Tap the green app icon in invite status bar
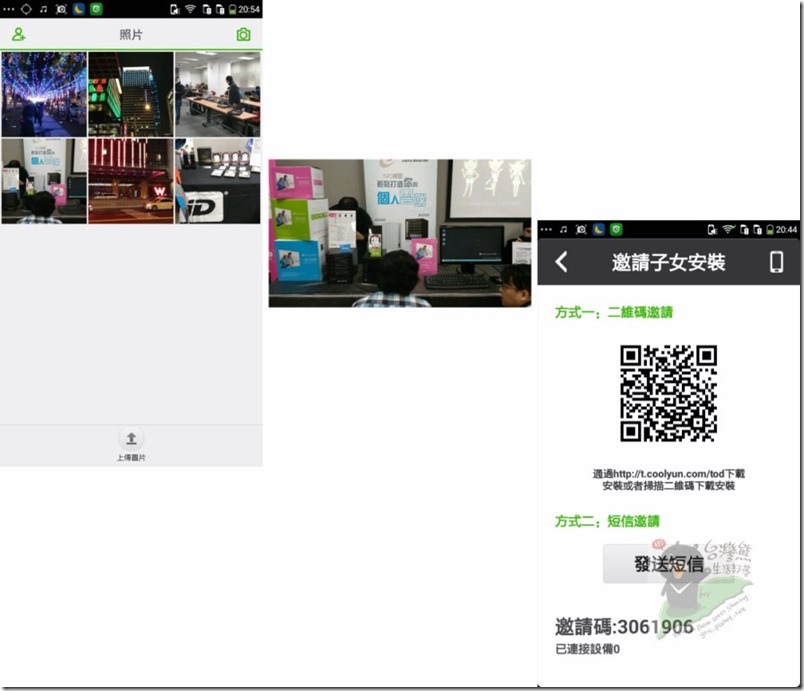The width and height of the screenshot is (804, 691). pos(616,230)
